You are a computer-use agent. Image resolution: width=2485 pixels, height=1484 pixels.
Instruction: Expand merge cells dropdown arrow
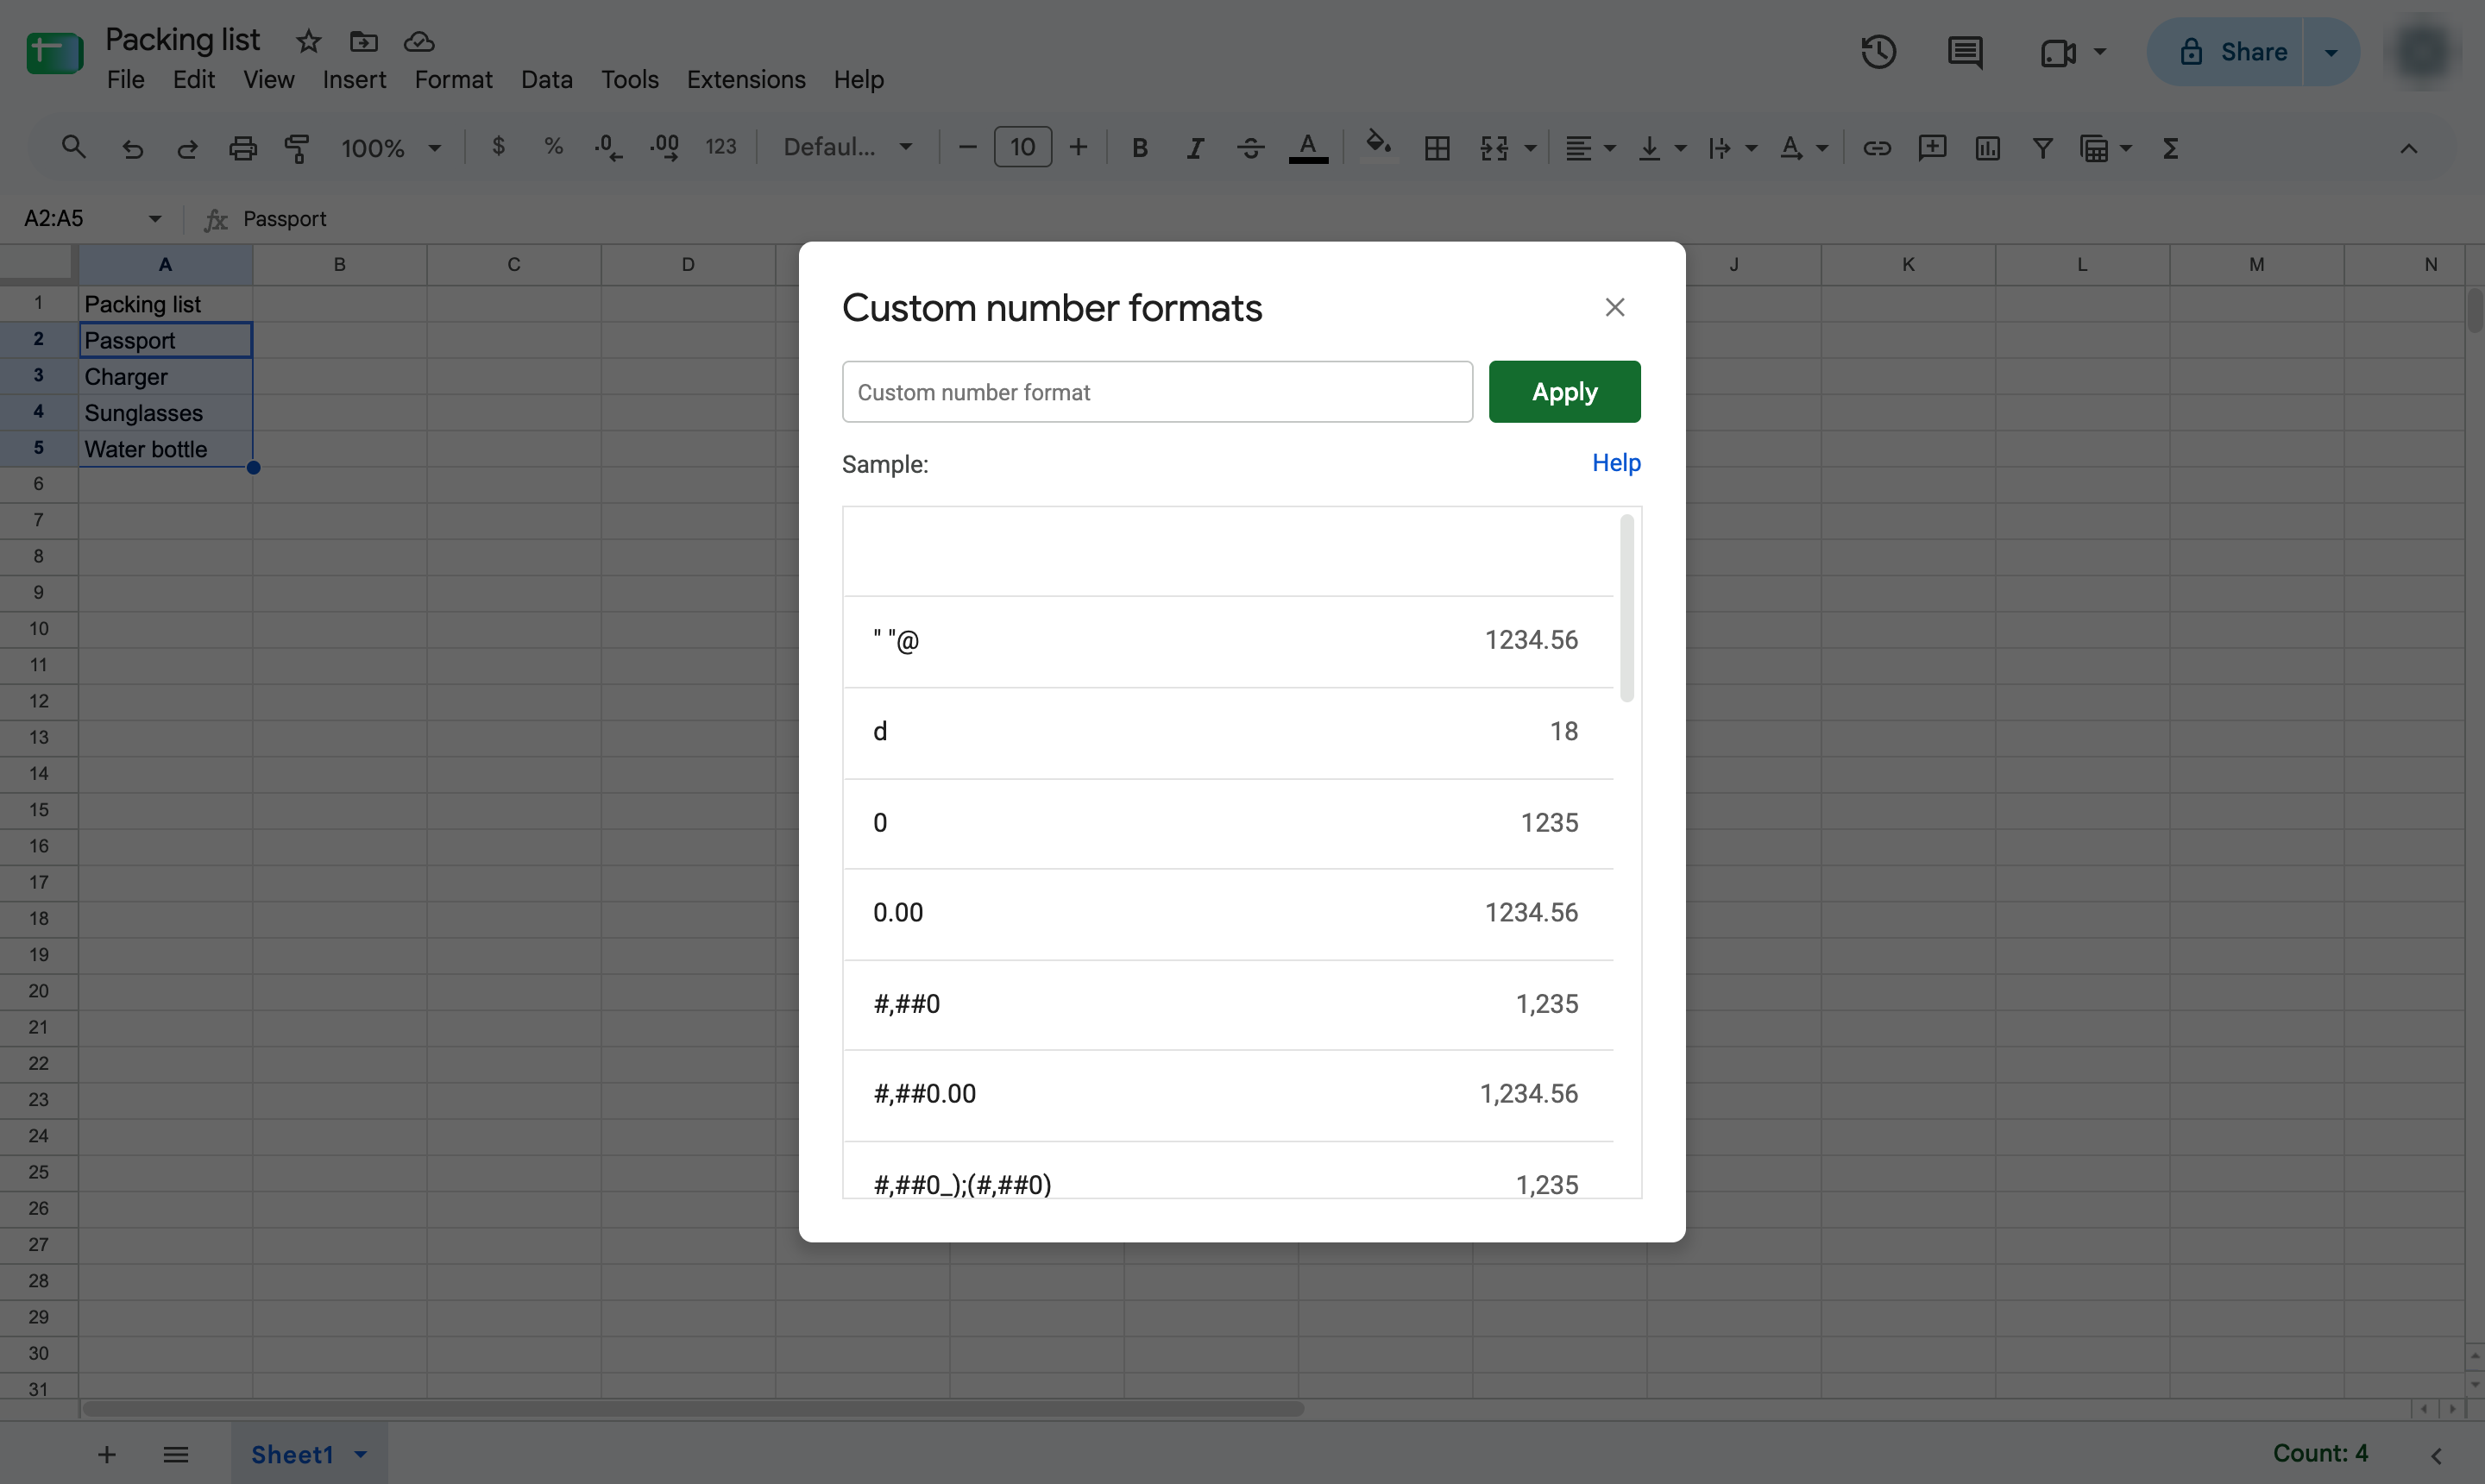click(x=1530, y=148)
